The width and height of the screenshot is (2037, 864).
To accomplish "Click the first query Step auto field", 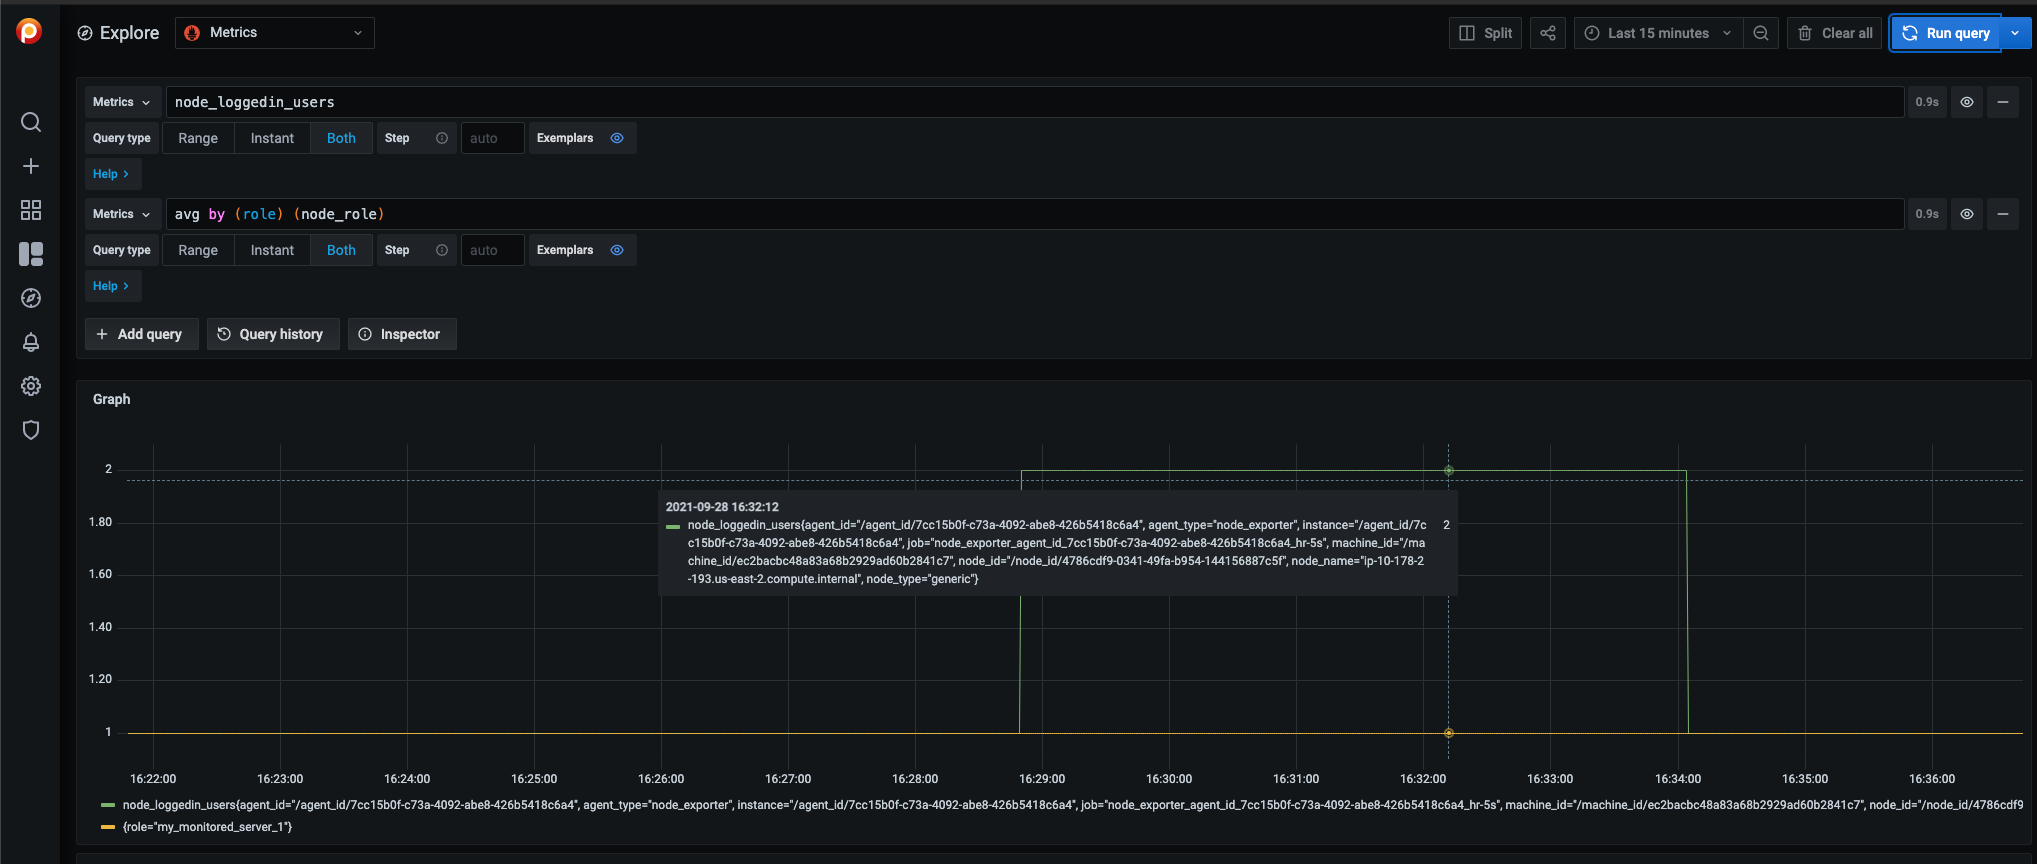I will (493, 138).
